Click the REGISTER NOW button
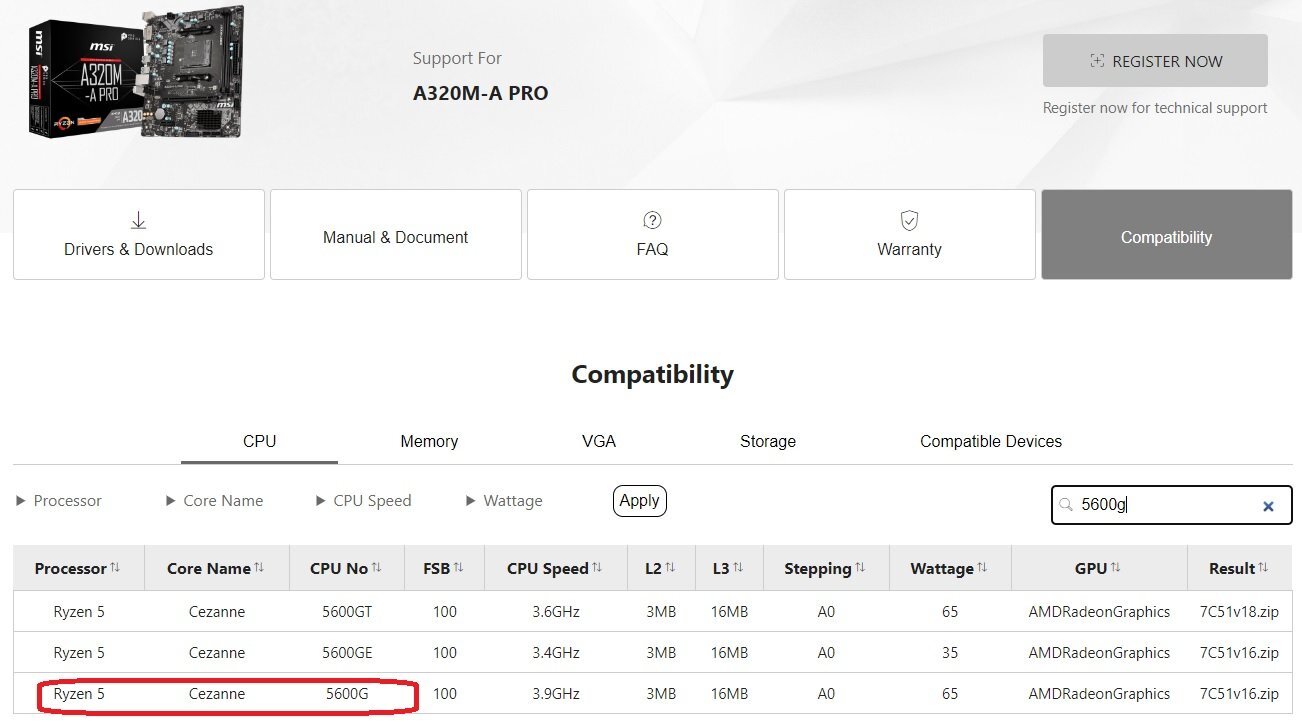 click(x=1155, y=61)
